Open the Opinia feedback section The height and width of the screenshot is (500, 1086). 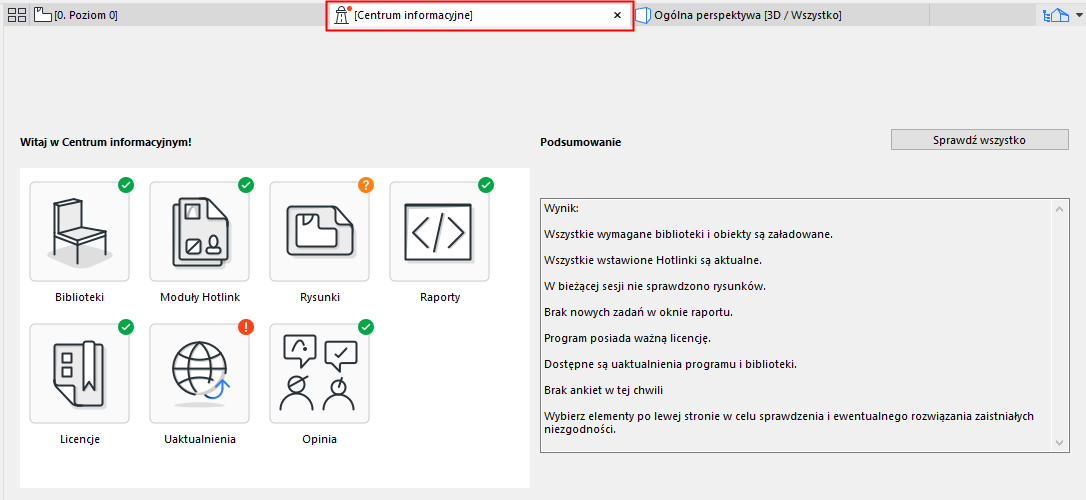coord(320,373)
